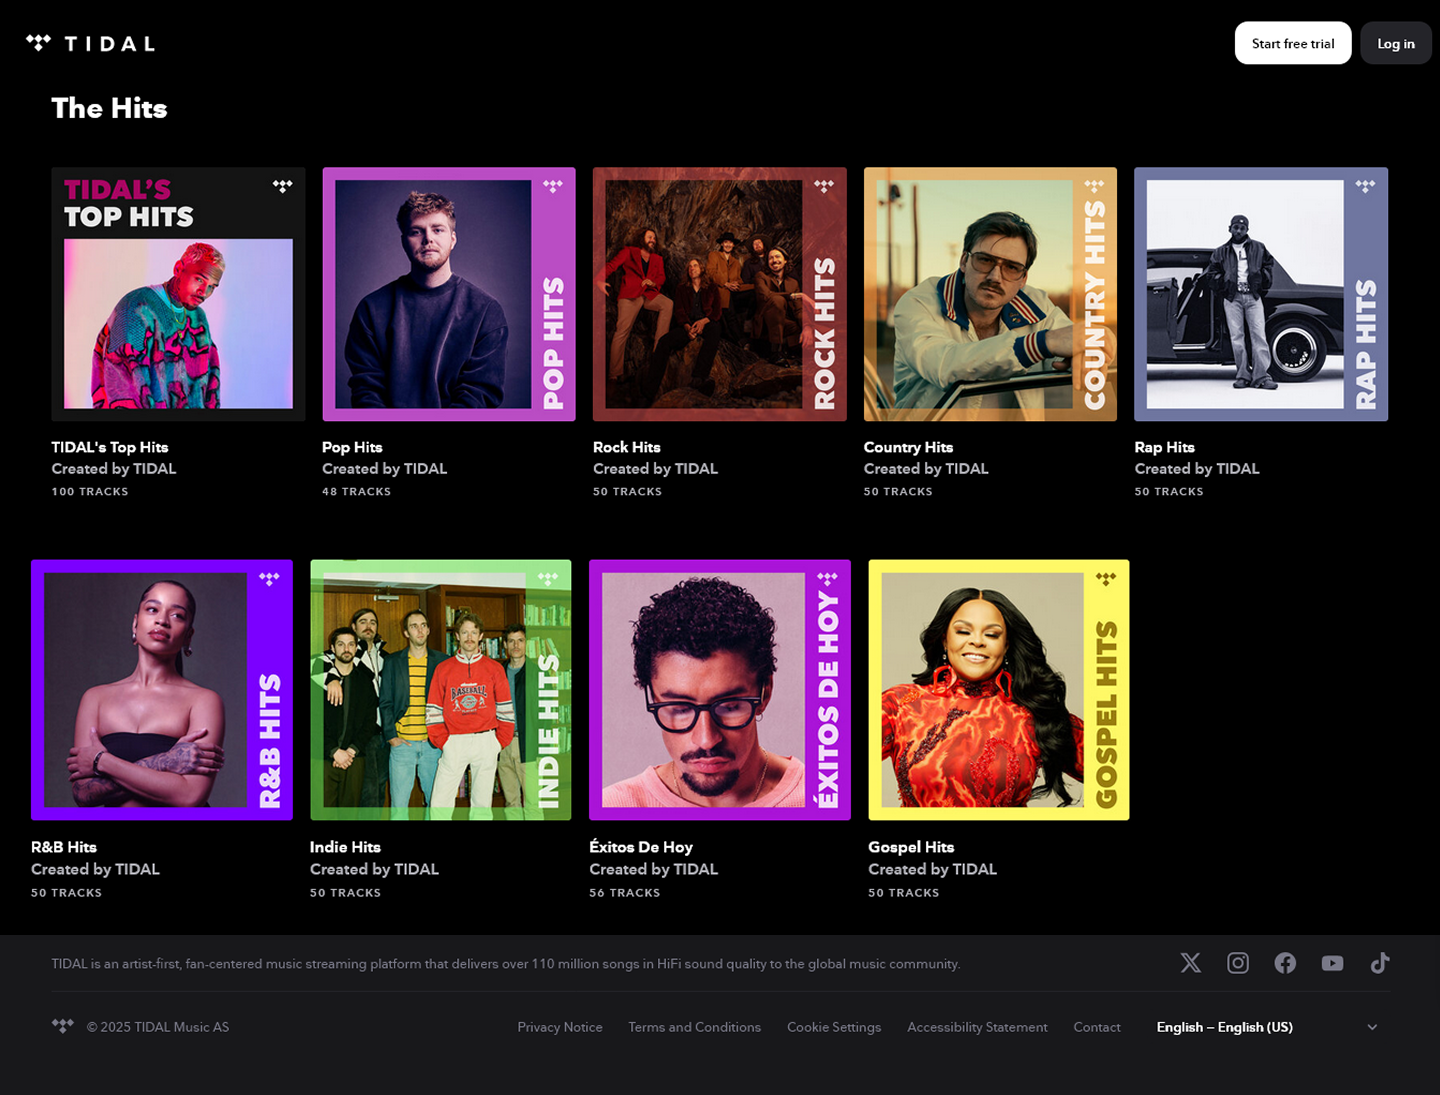
Task: Click the Indie Hits title below cover
Action: click(x=345, y=847)
